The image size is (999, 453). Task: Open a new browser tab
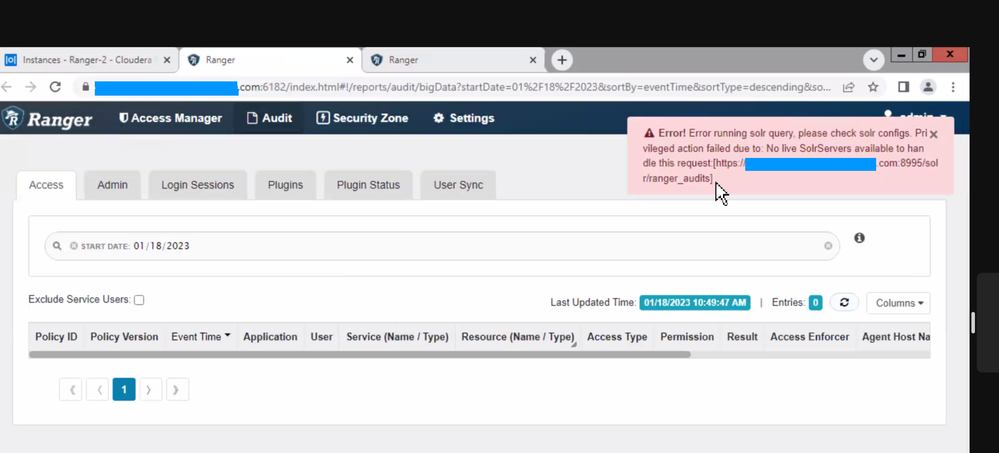(561, 60)
